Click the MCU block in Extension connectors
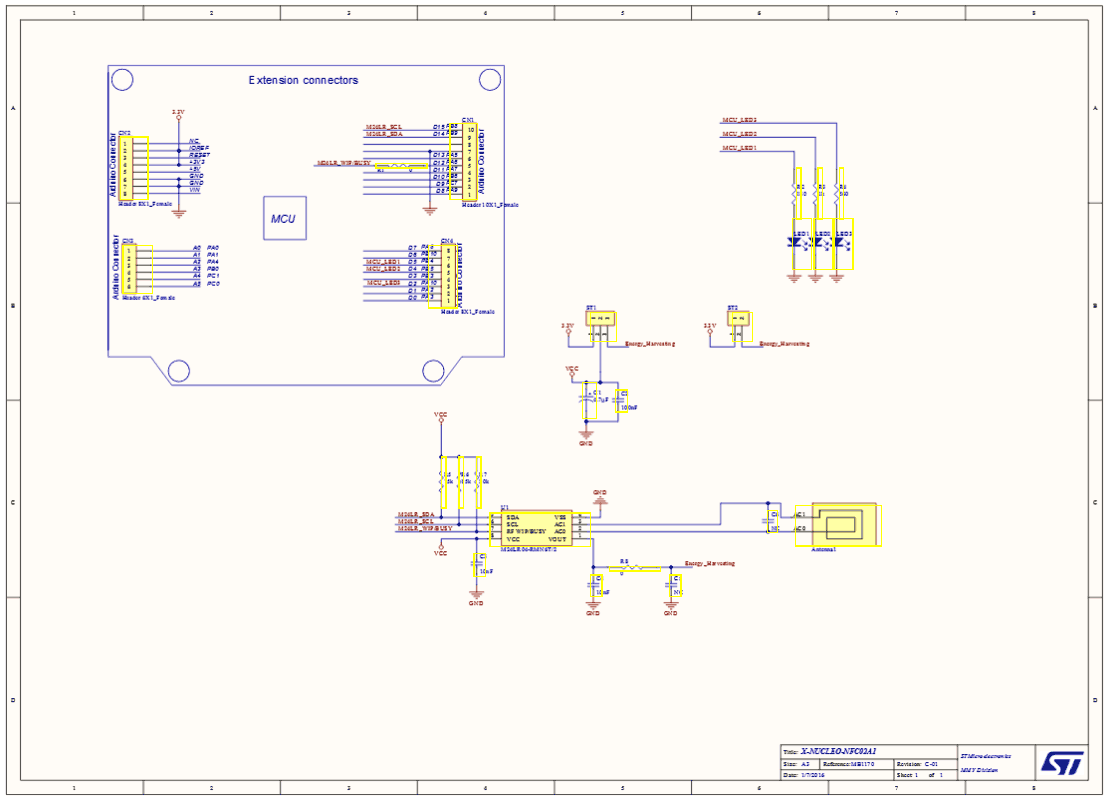The width and height of the screenshot is (1109, 800). [x=284, y=219]
